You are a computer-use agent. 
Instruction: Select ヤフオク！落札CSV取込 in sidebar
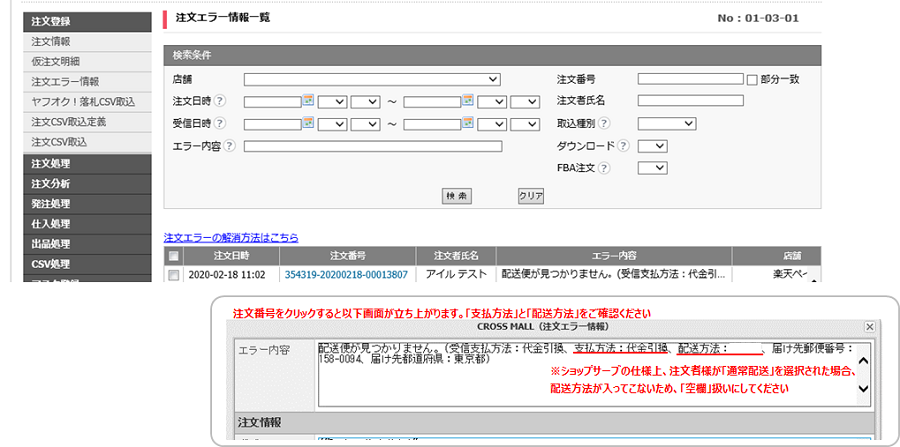(87, 102)
